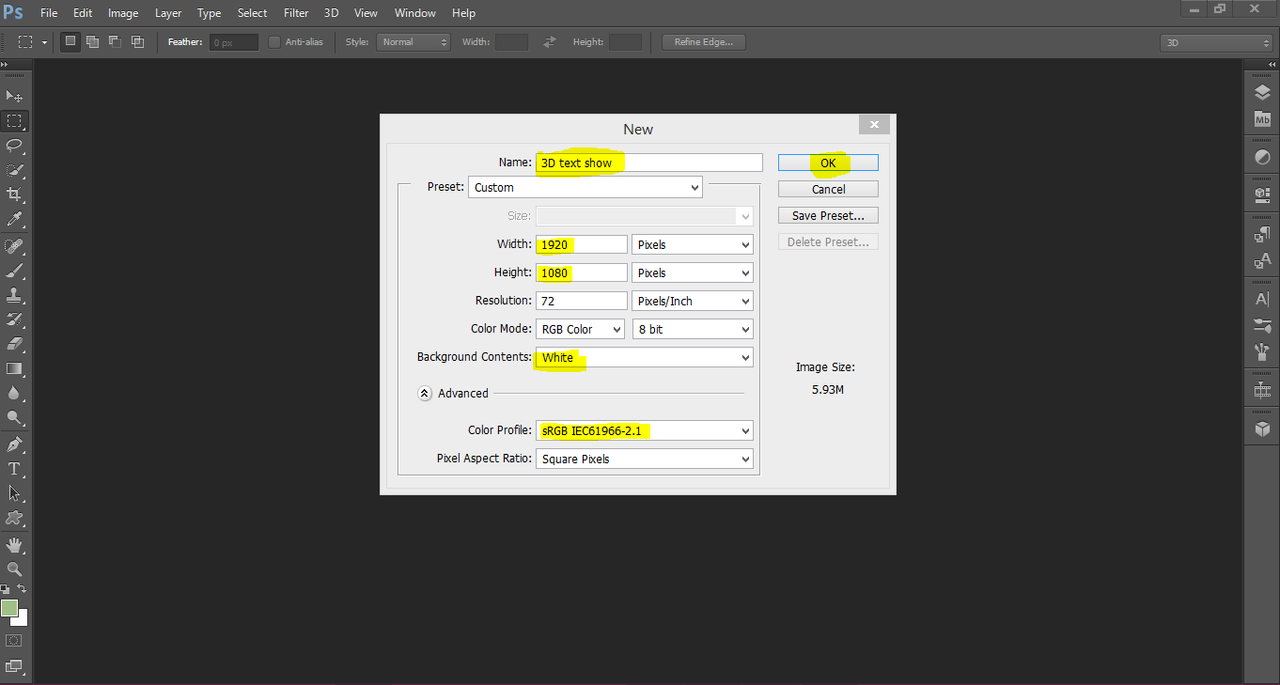
Task: Select the Gradient tool
Action: (14, 369)
